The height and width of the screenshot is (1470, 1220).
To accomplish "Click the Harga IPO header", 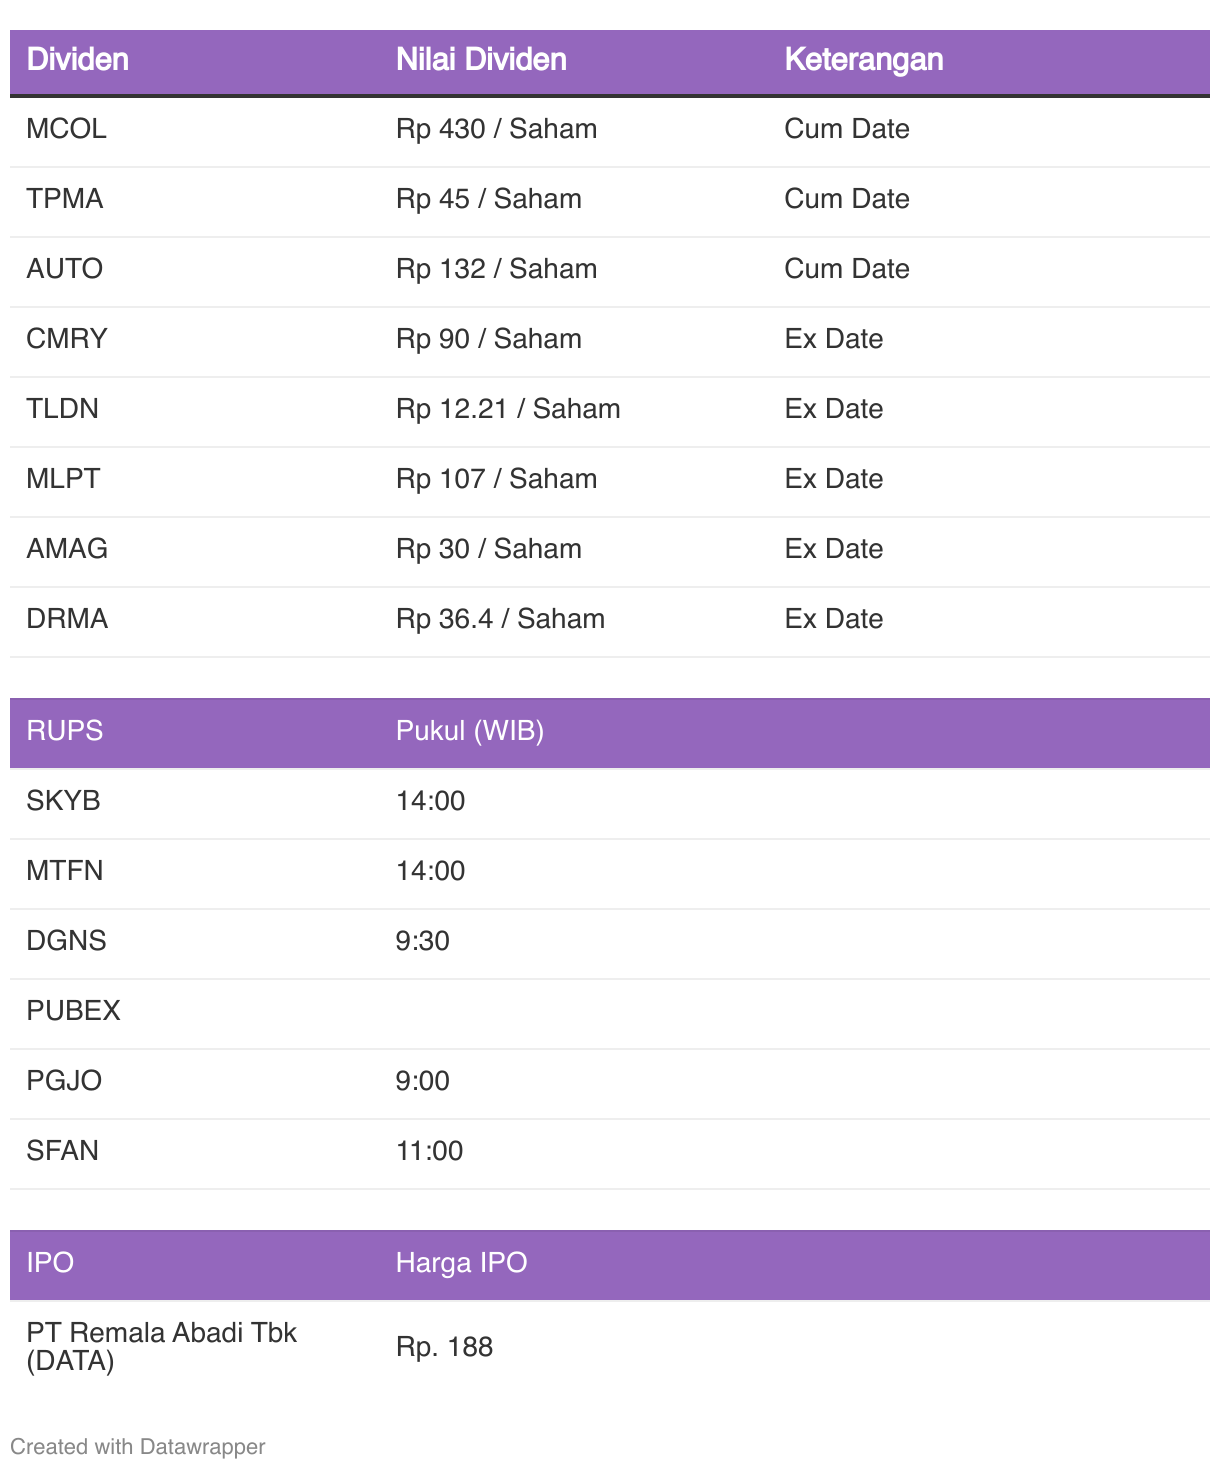I will [x=461, y=1263].
